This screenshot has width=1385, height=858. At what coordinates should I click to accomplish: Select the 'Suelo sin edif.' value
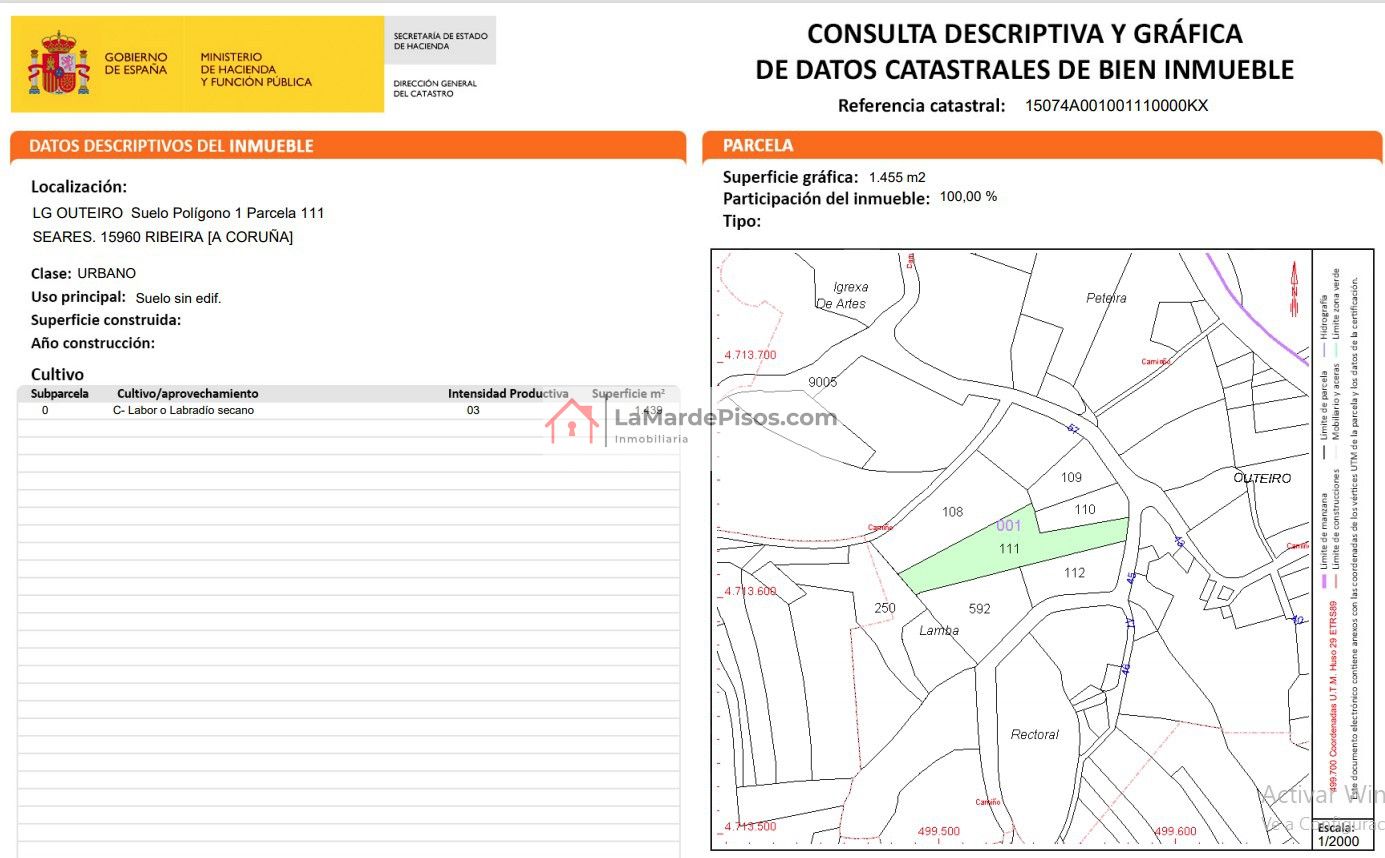coord(178,298)
